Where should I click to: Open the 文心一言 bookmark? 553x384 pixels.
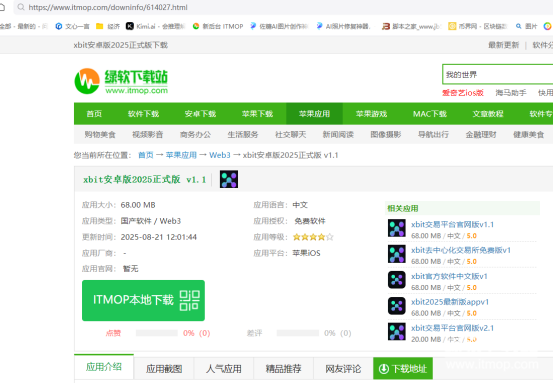(x=72, y=26)
